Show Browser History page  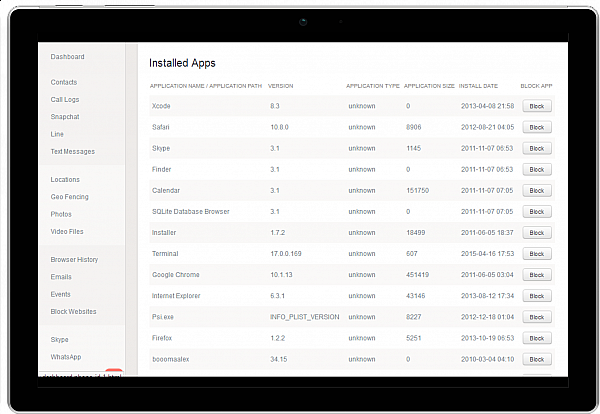pyautogui.click(x=74, y=260)
